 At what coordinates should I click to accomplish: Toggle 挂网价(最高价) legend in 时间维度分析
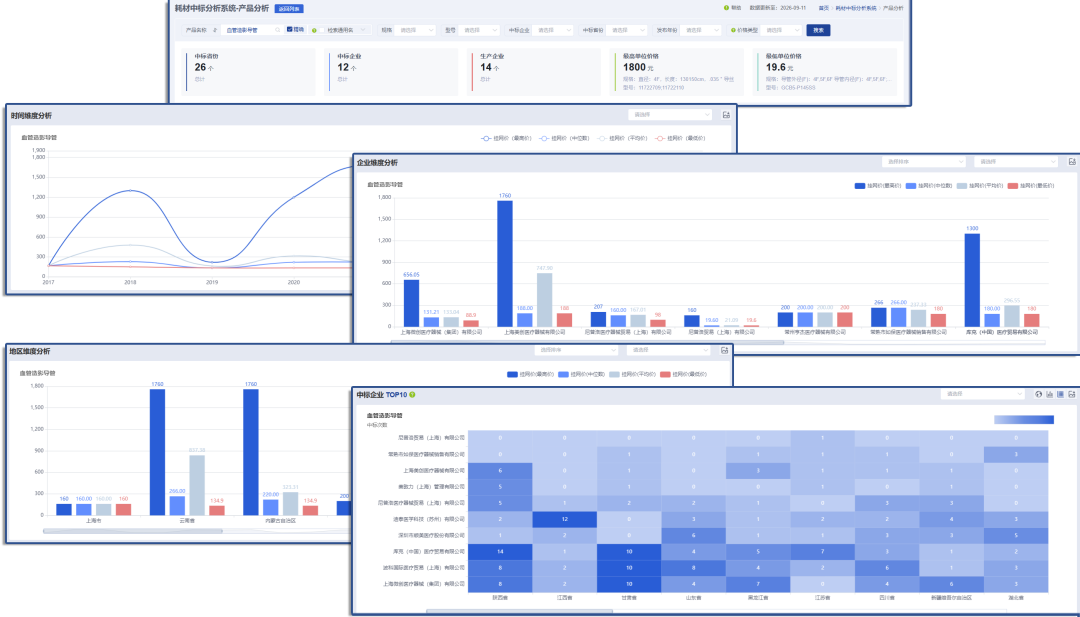[506, 138]
